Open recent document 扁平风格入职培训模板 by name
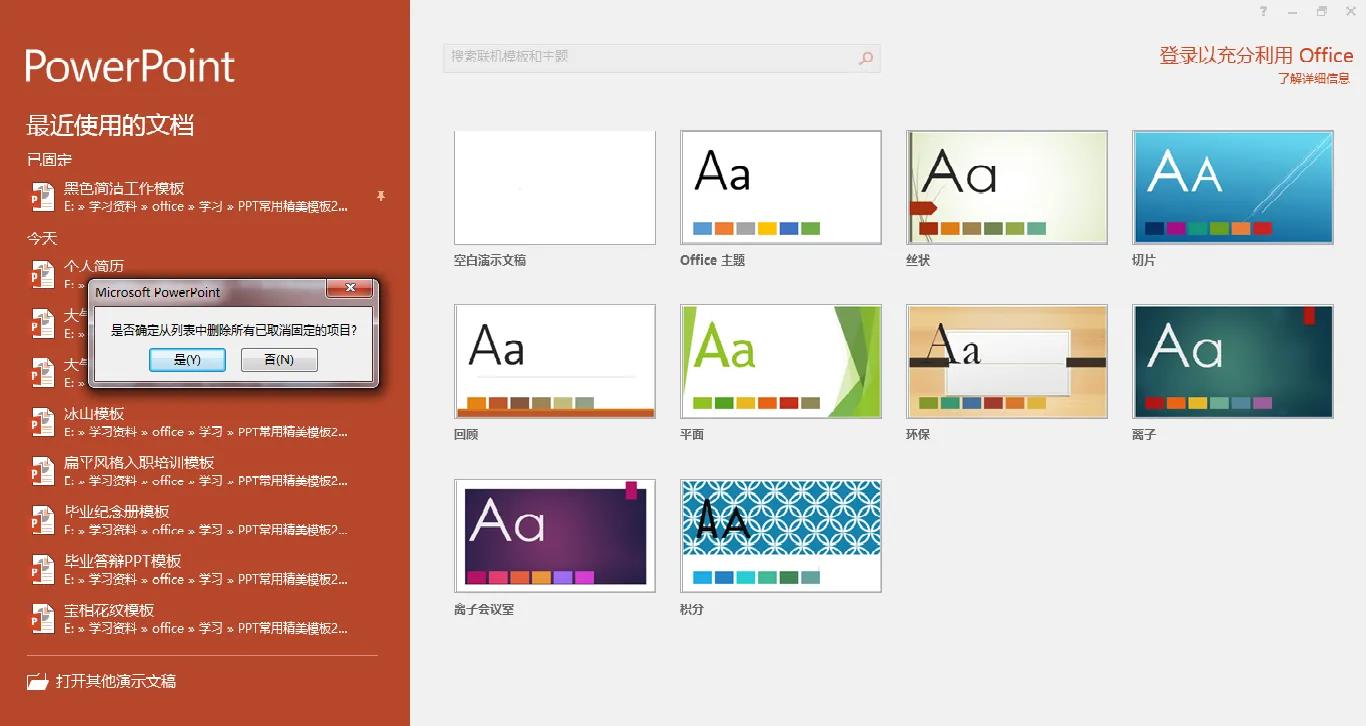This screenshot has height=726, width=1366. tap(139, 463)
